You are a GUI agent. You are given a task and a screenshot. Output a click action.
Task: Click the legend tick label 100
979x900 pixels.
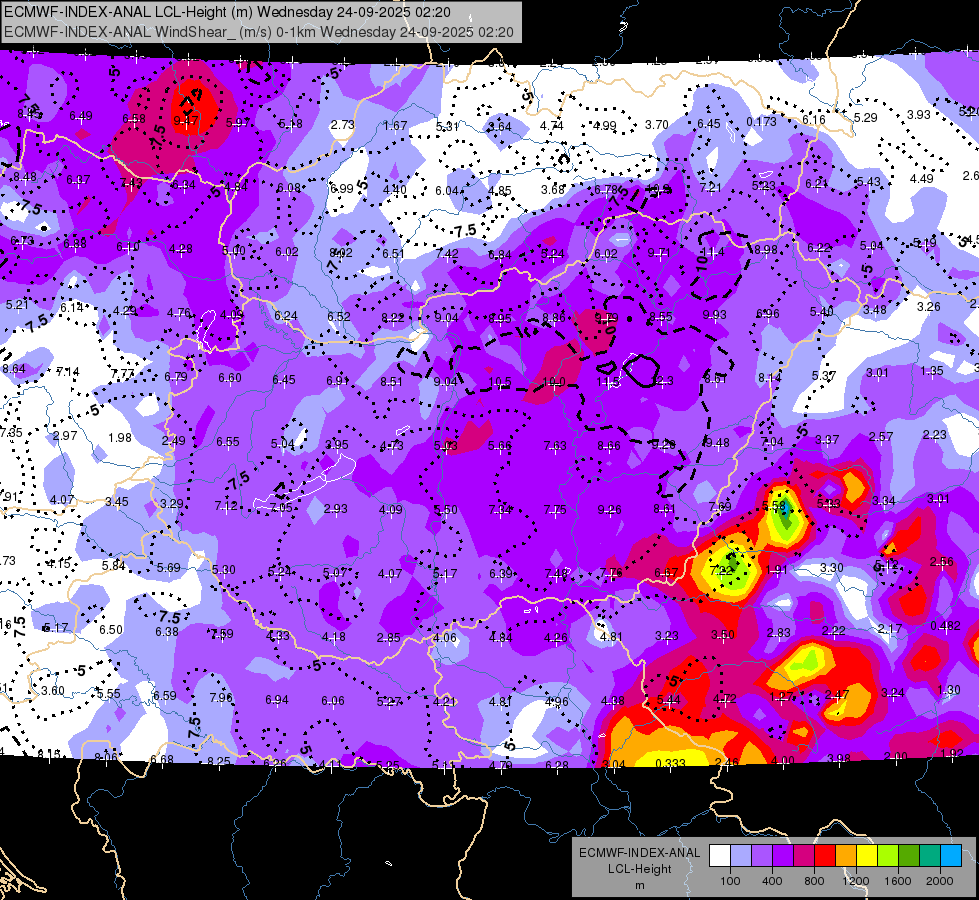pos(730,881)
